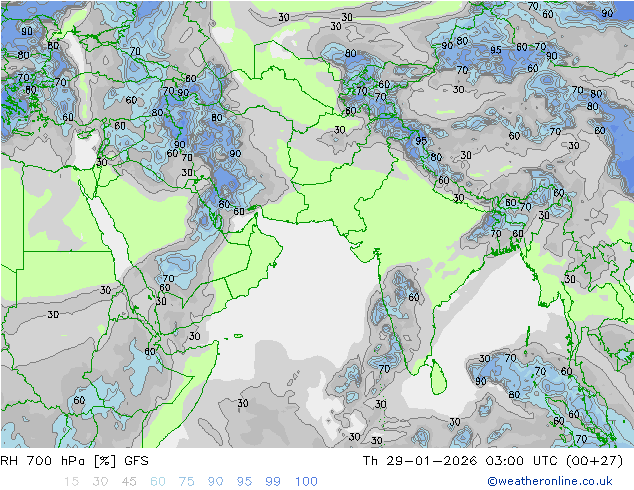Click the 15 value in the color legend

coord(71,482)
